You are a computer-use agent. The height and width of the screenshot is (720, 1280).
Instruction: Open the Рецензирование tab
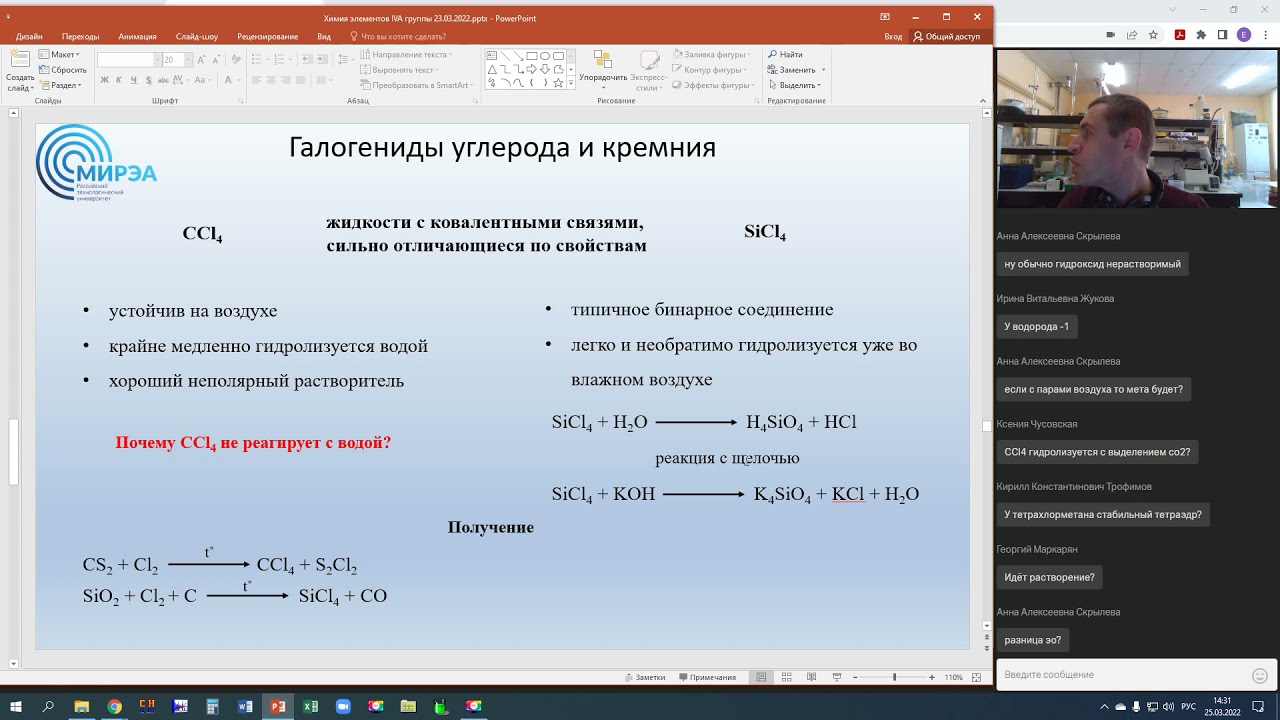pyautogui.click(x=267, y=36)
